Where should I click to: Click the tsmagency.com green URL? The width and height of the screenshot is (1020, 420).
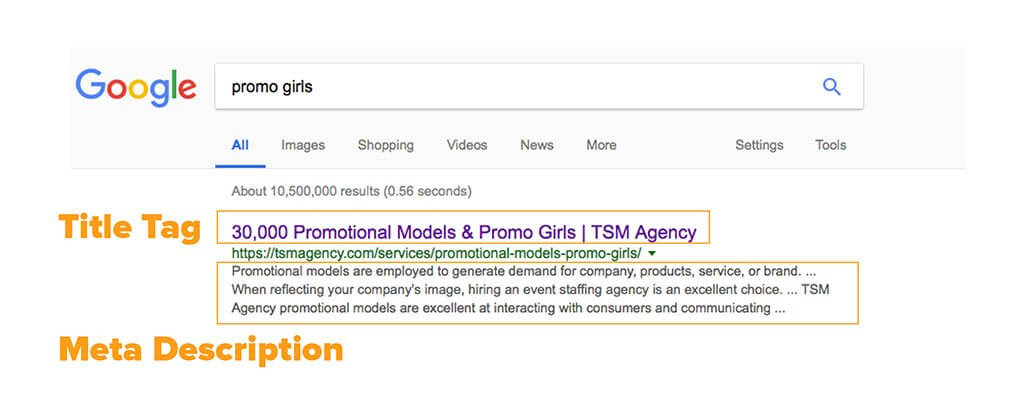pyautogui.click(x=436, y=253)
